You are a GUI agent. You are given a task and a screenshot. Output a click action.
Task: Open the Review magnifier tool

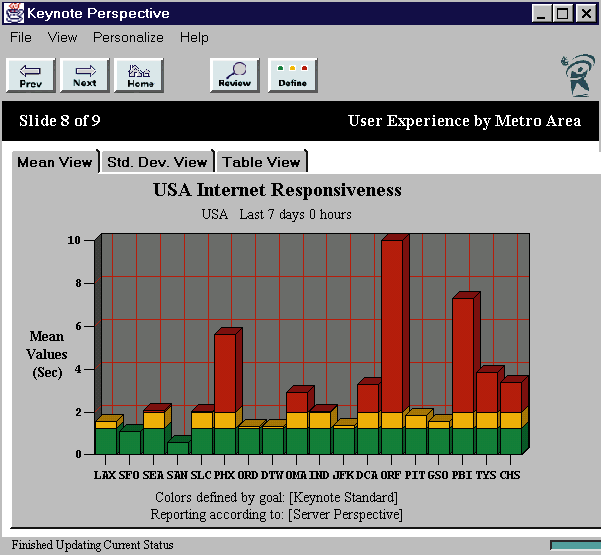[x=235, y=75]
